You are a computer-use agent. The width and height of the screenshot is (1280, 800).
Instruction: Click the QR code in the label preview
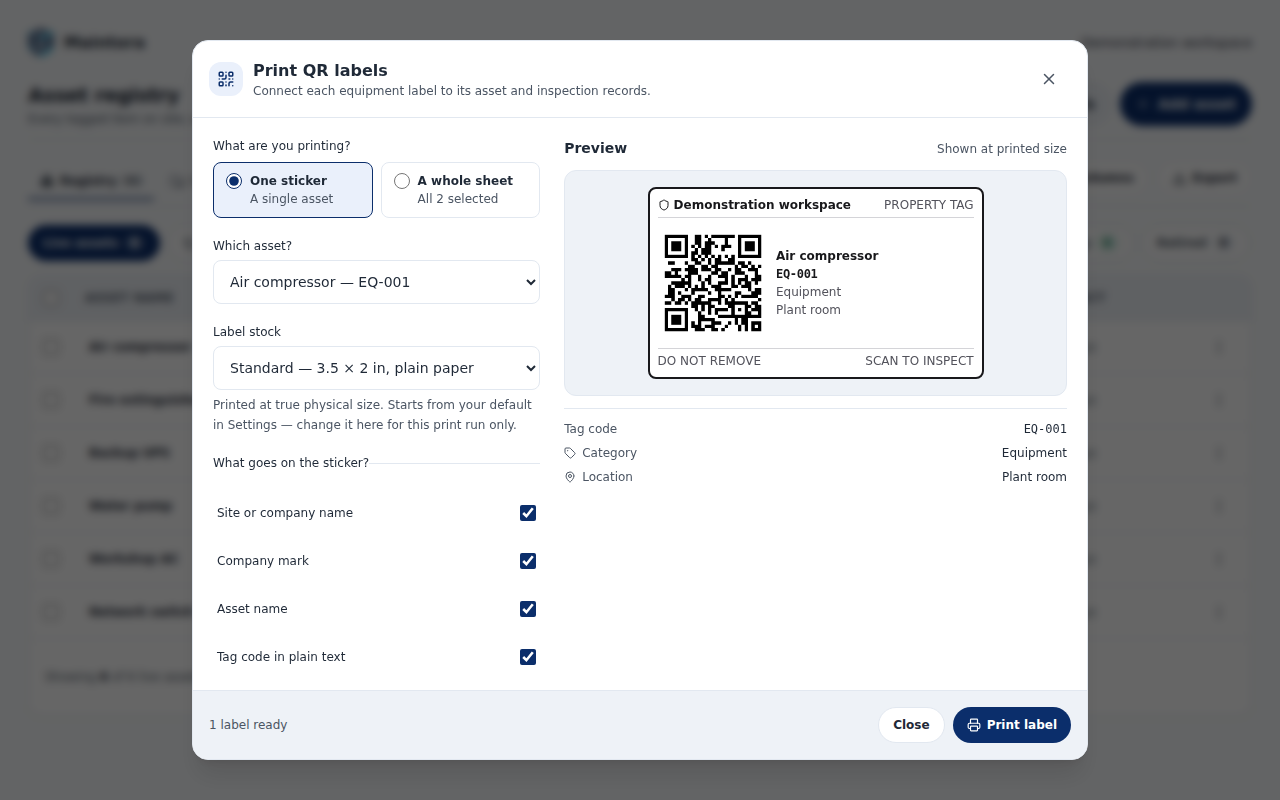[713, 283]
